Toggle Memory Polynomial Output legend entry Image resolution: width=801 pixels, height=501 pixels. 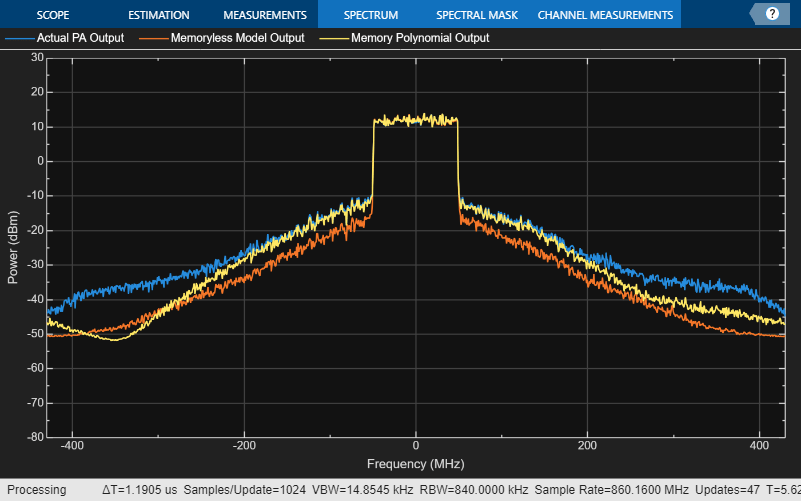pyautogui.click(x=405, y=38)
